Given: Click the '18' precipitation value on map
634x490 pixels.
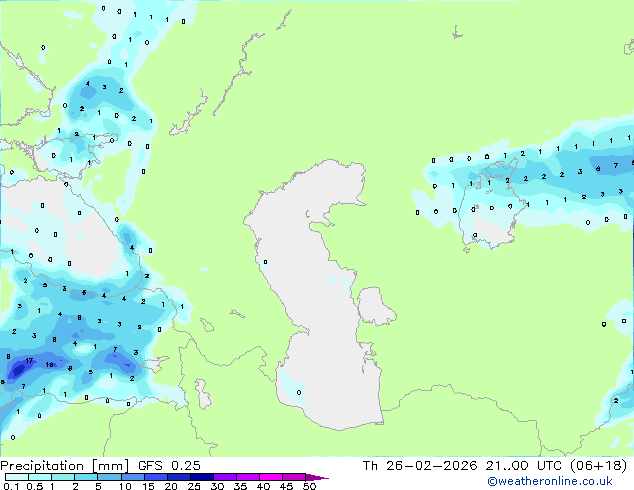Looking at the screenshot, I should (49, 365).
